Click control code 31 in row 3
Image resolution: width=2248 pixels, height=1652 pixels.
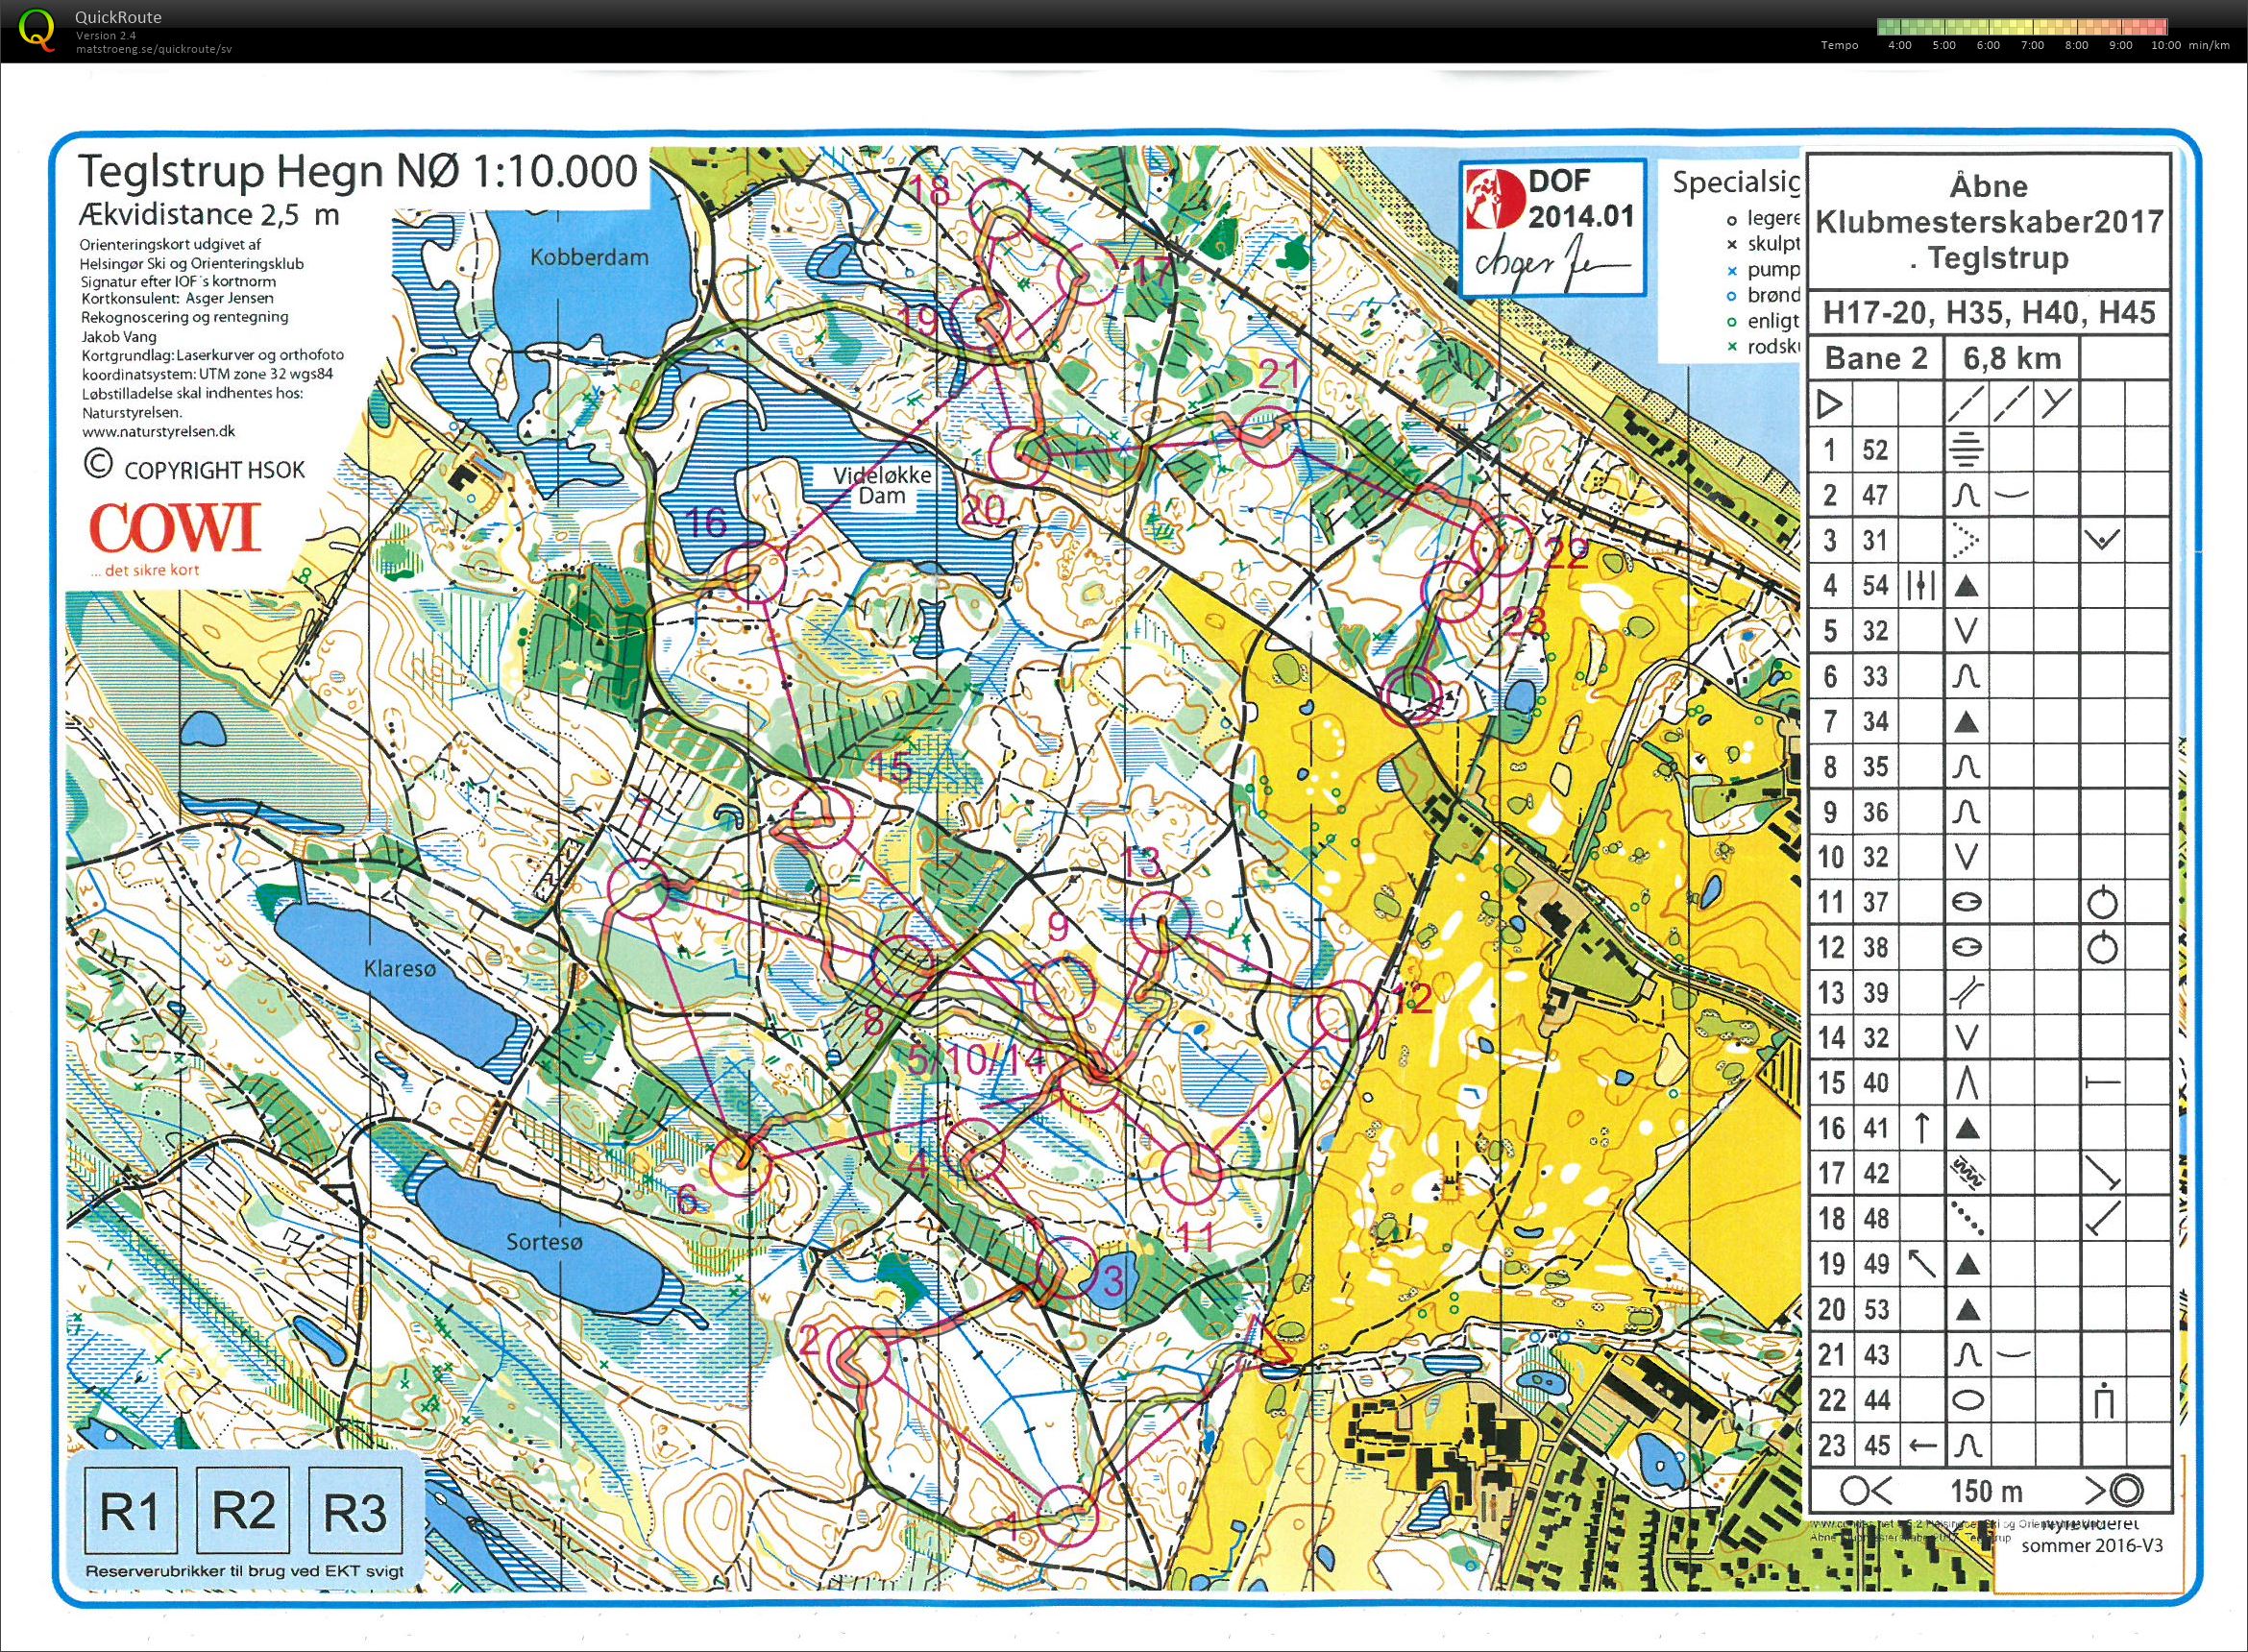click(1875, 540)
